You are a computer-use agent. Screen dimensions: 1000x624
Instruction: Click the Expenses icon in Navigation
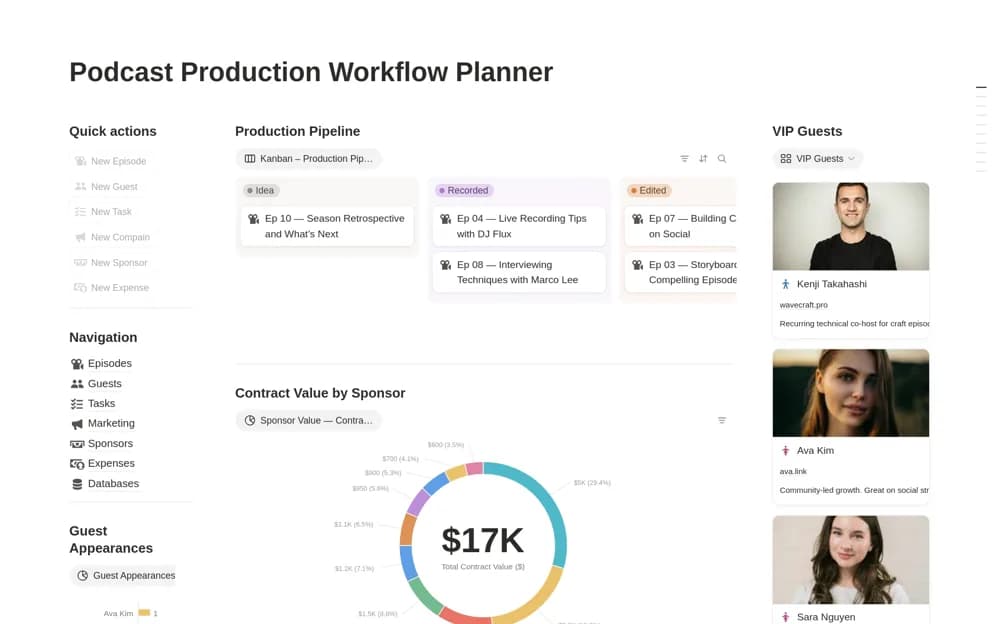(x=77, y=464)
